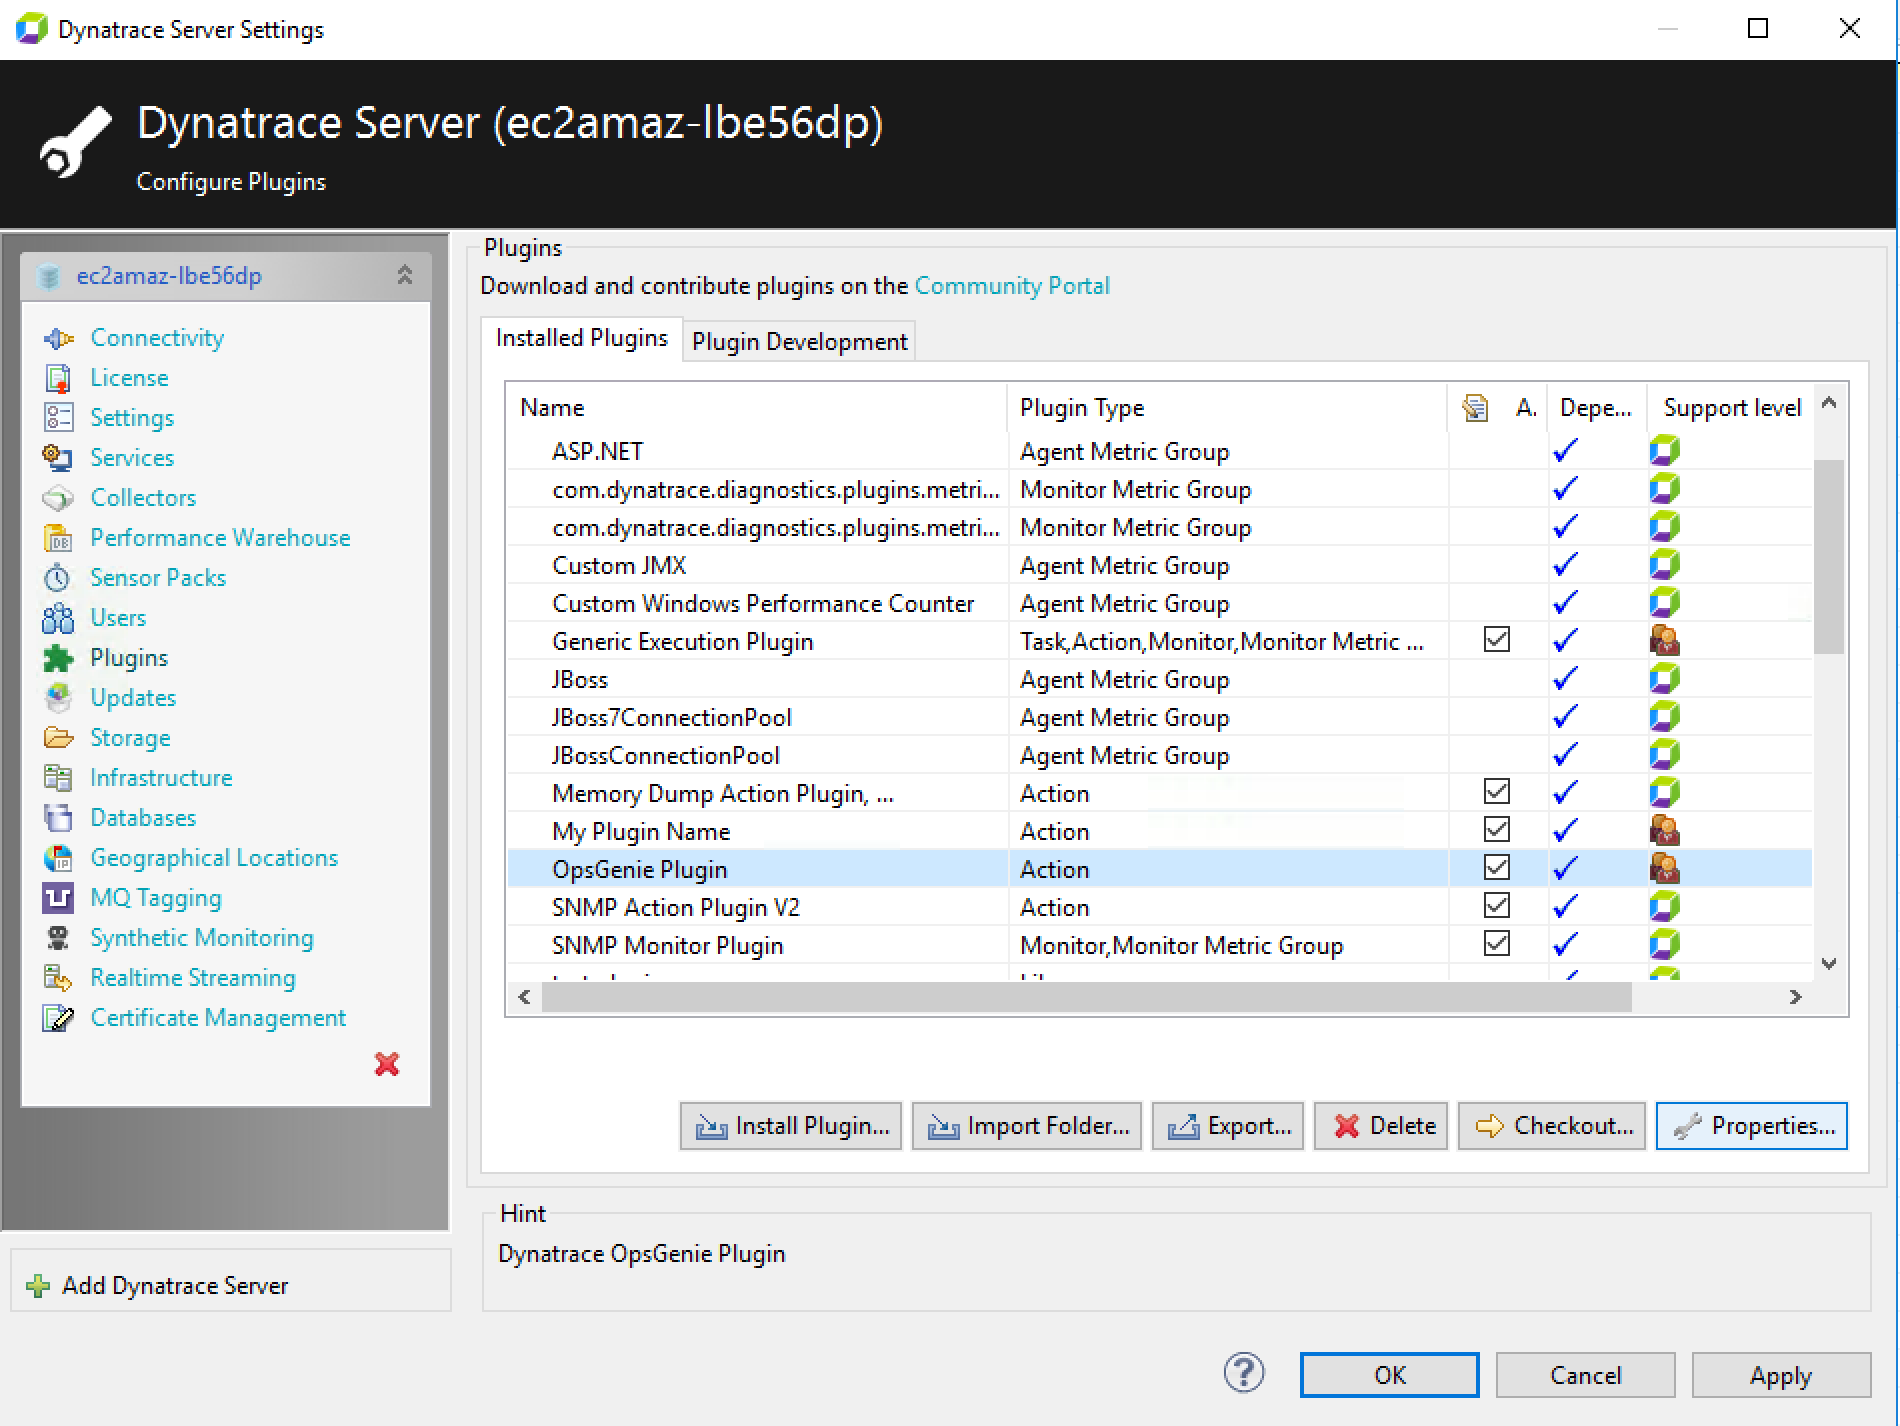The height and width of the screenshot is (1426, 1900).
Task: Click the plugin list scroll up arrow
Action: [x=1829, y=403]
